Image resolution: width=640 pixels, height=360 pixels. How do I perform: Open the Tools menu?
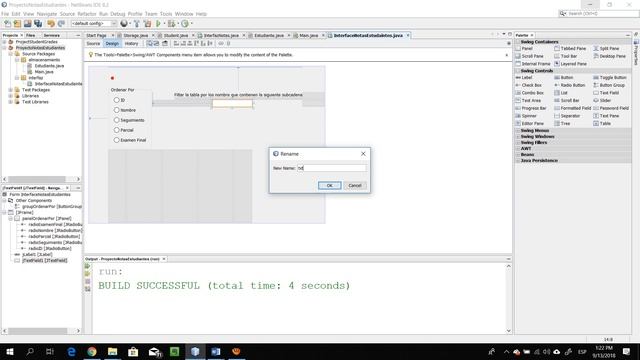click(166, 14)
